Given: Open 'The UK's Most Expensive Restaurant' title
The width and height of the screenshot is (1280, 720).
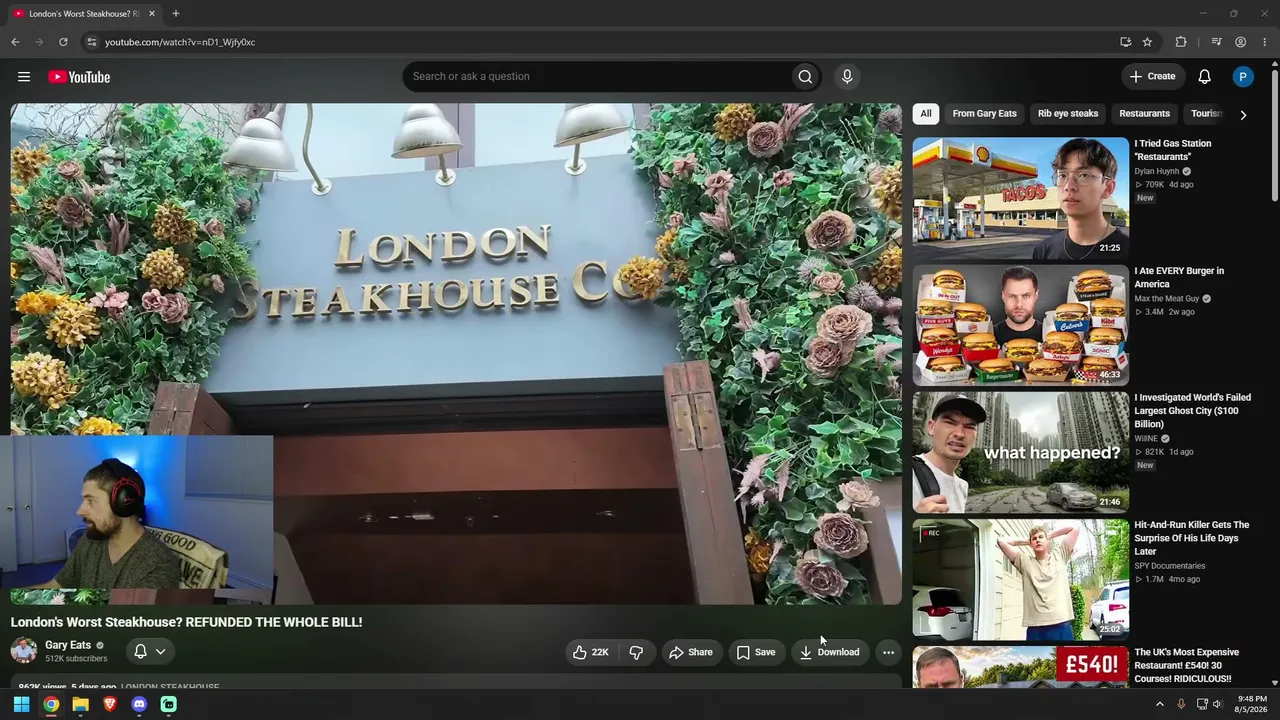Looking at the screenshot, I should (x=1186, y=665).
